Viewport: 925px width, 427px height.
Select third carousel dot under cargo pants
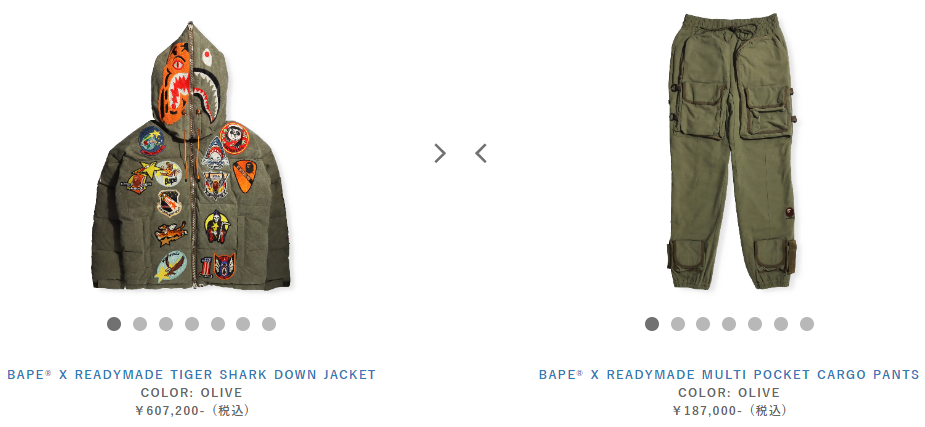tap(703, 324)
